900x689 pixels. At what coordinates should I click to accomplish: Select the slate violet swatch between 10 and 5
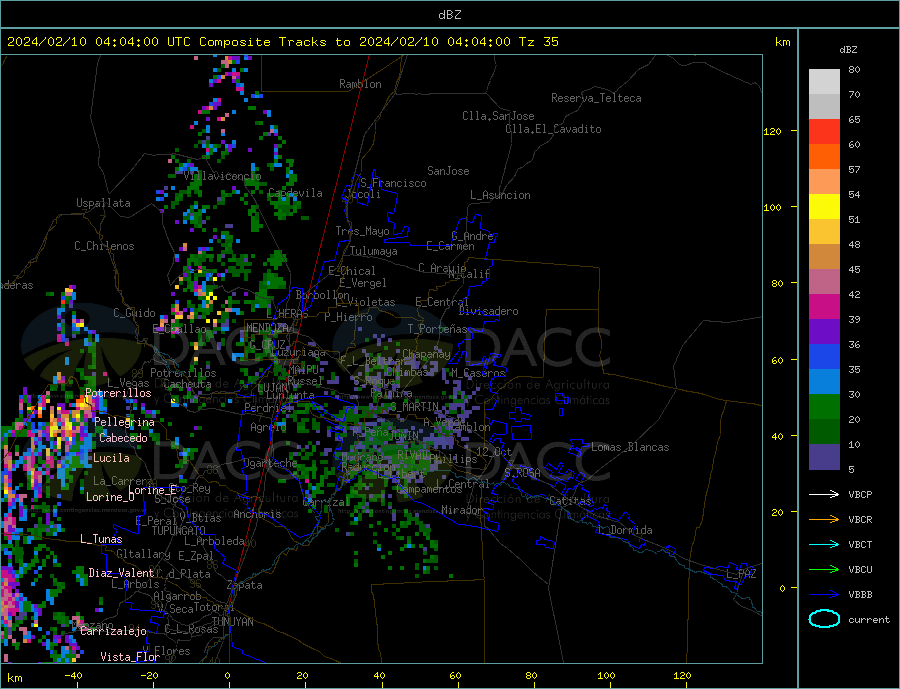click(x=824, y=456)
